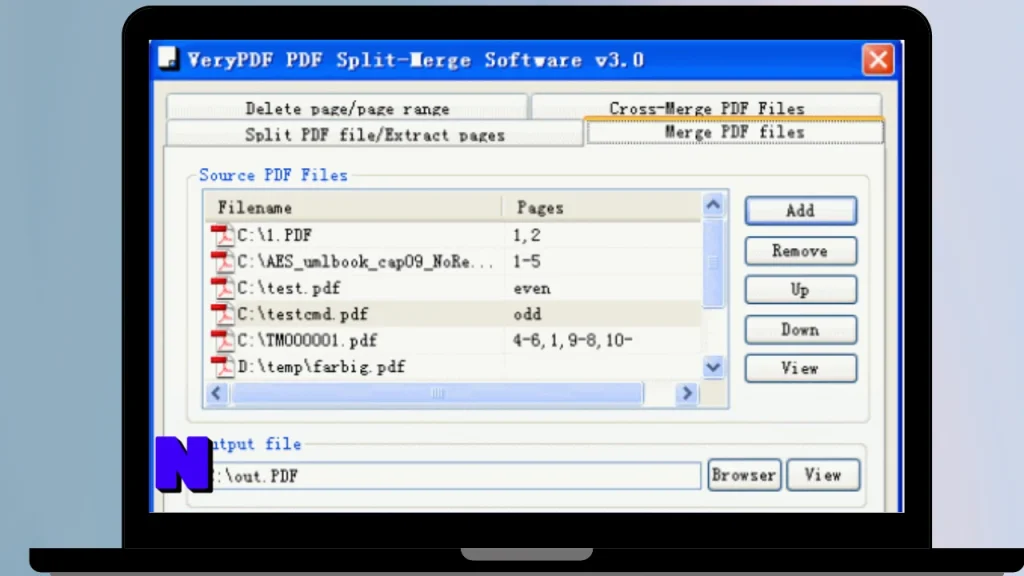Screen dimensions: 1024x576
Task: Click the PDF icon beside C:\testcmd.pdf
Action: coord(222,314)
